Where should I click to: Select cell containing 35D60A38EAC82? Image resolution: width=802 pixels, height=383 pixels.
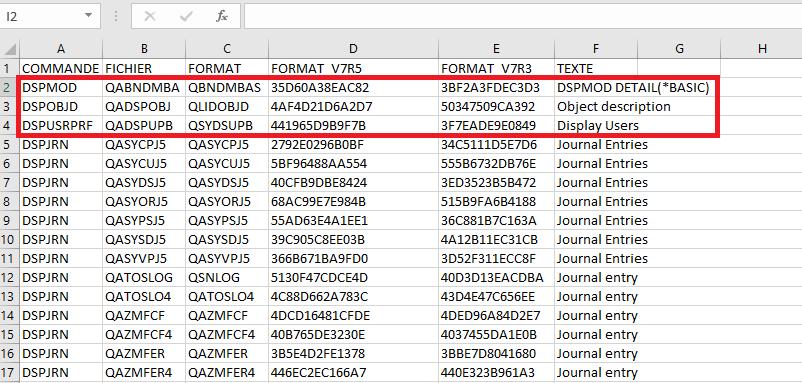coord(353,87)
